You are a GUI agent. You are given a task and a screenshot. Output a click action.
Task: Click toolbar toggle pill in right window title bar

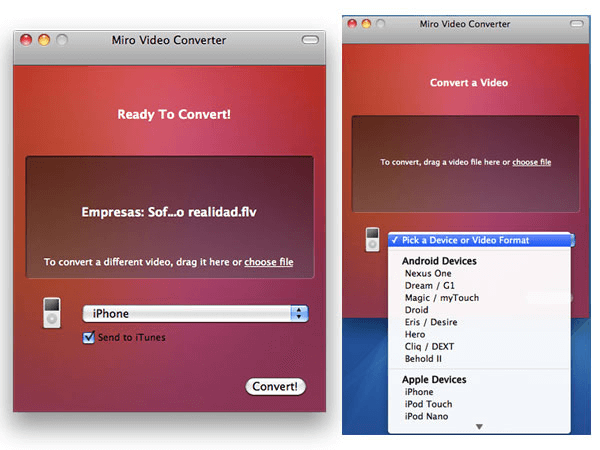point(577,24)
